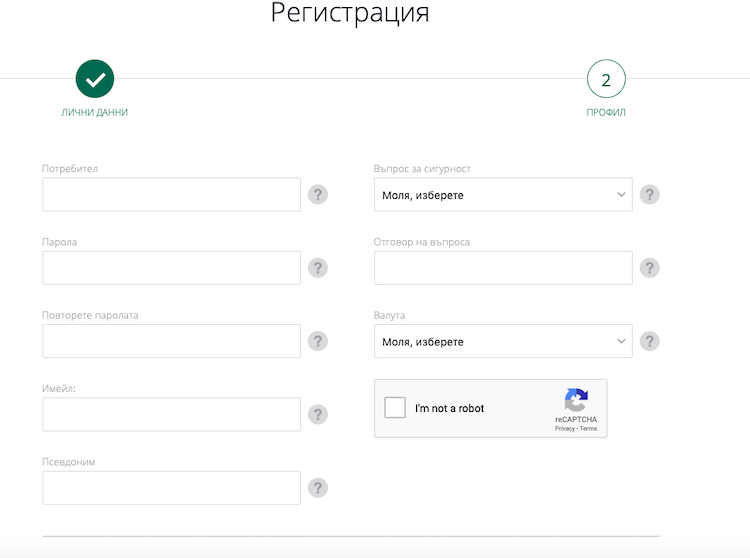Viewport: 750px width, 558px height.
Task: Select step 2 Профил circle
Action: point(606,79)
